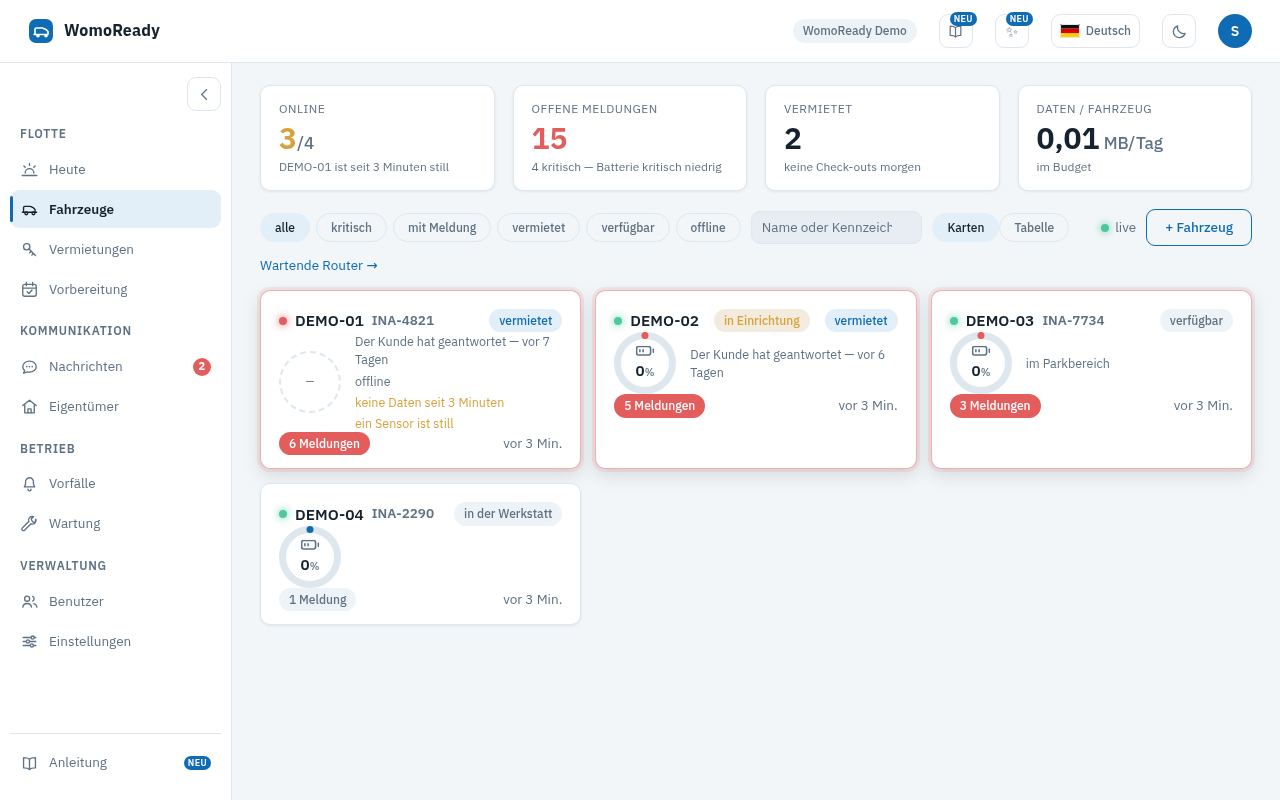Focus the Name oder Kennzeichen search field
Viewport: 1280px width, 800px height.
(x=836, y=228)
